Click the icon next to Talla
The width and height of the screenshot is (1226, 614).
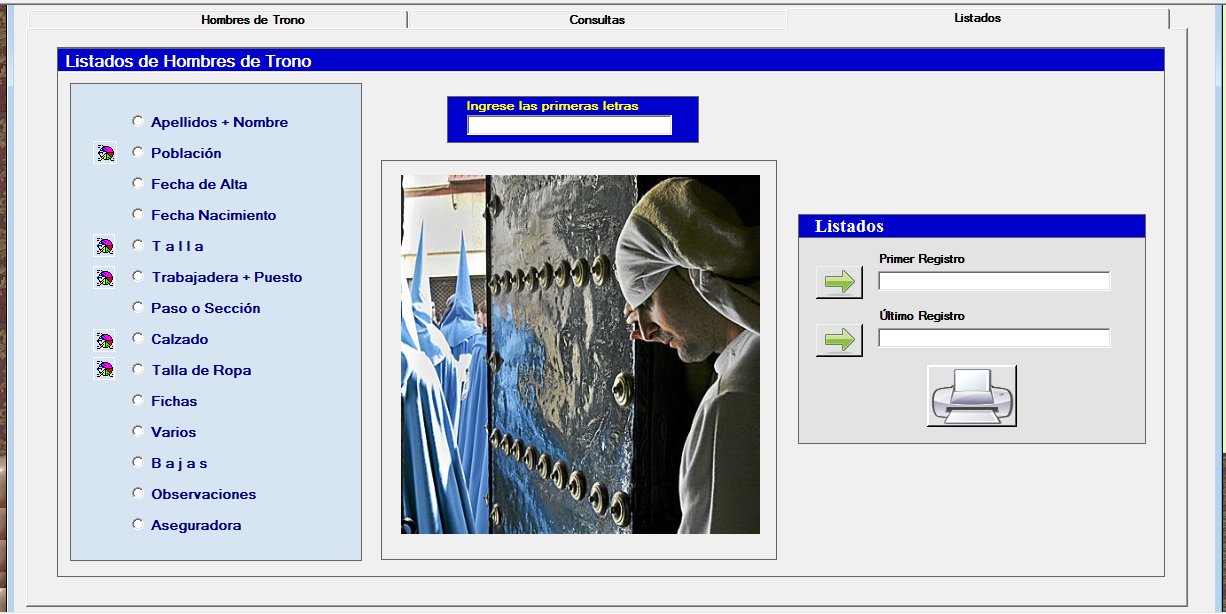click(104, 246)
